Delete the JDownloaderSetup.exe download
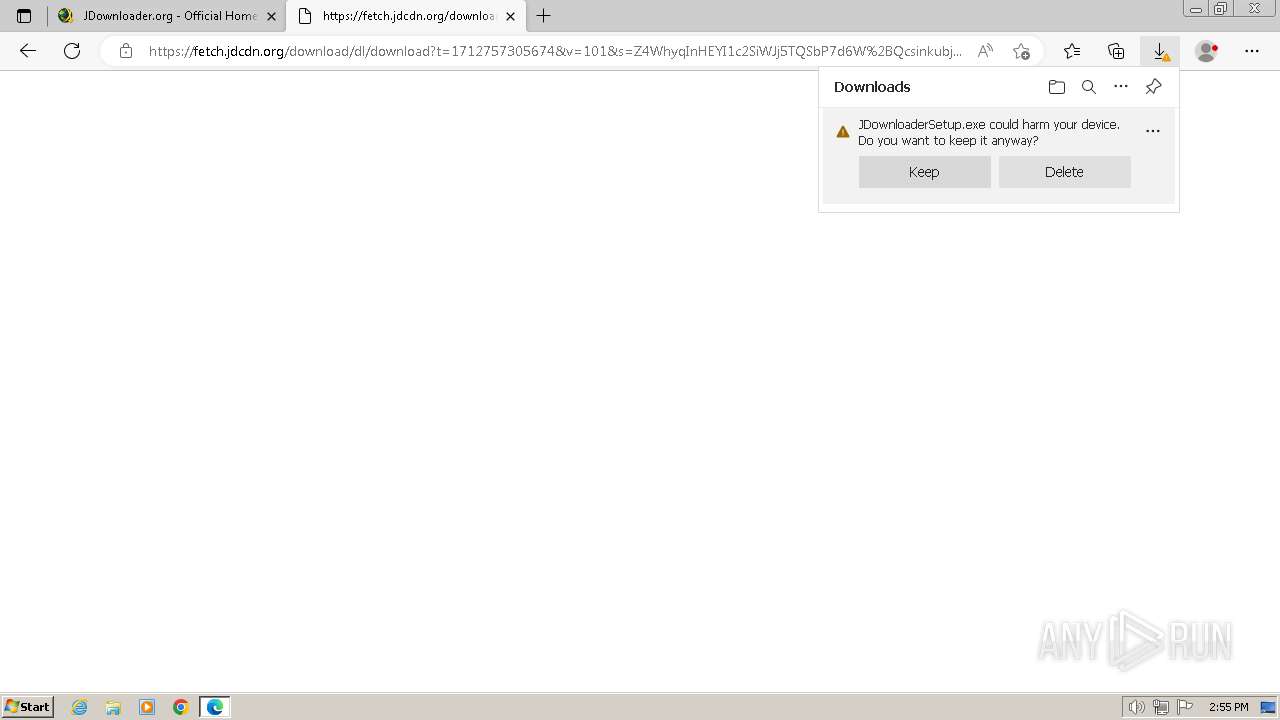The height and width of the screenshot is (720, 1280). point(1064,172)
